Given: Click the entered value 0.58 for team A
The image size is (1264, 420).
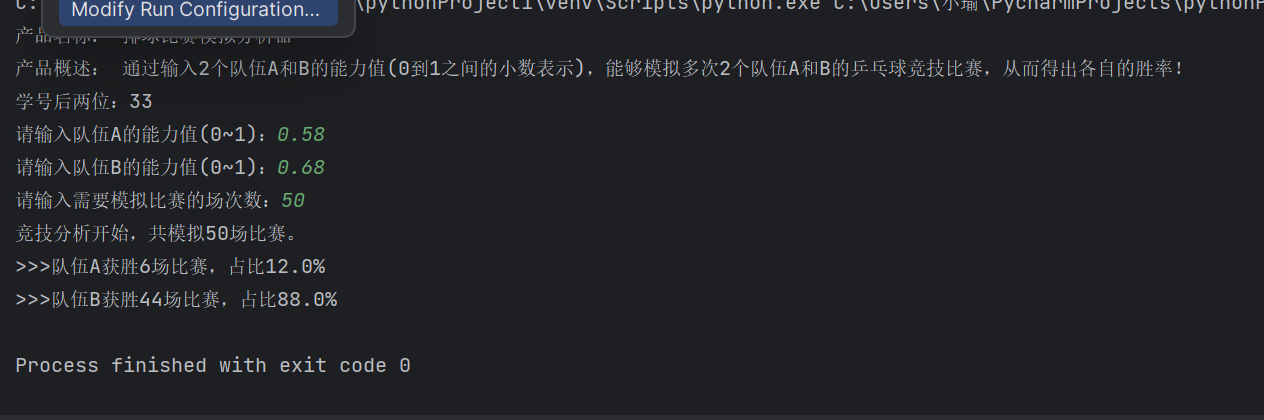Looking at the screenshot, I should (301, 135).
